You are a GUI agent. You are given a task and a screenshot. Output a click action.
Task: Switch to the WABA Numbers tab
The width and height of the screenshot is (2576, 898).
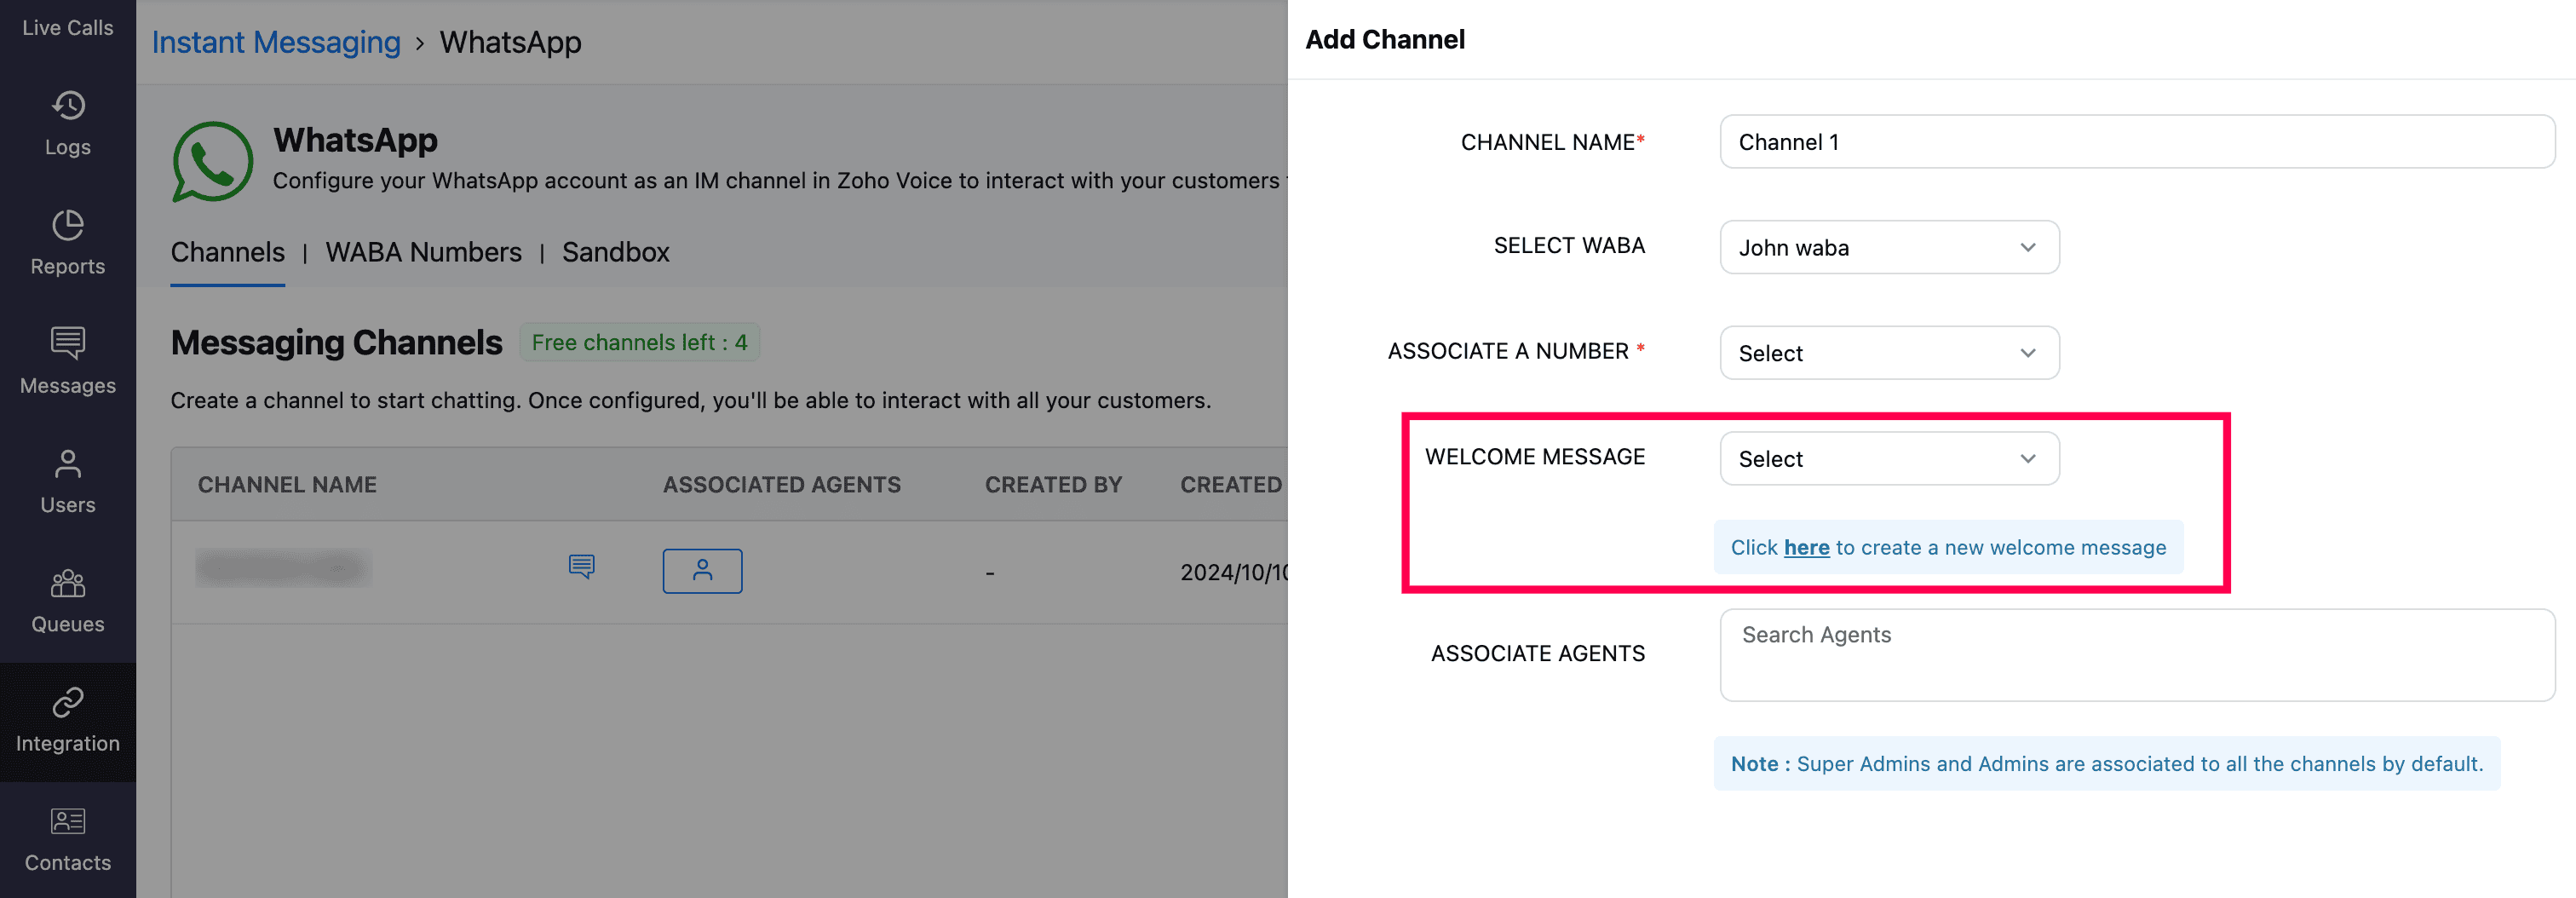click(423, 252)
